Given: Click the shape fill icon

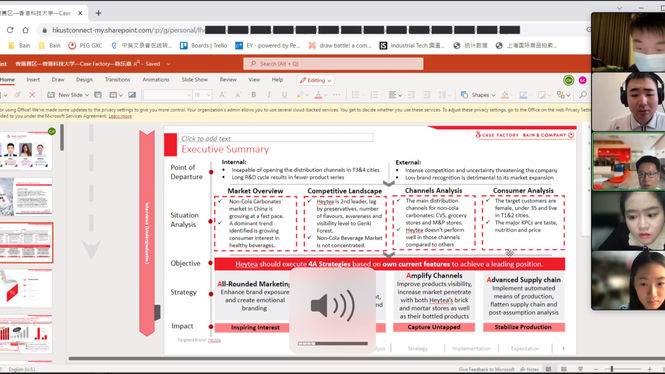Looking at the screenshot, I should pos(505,95).
